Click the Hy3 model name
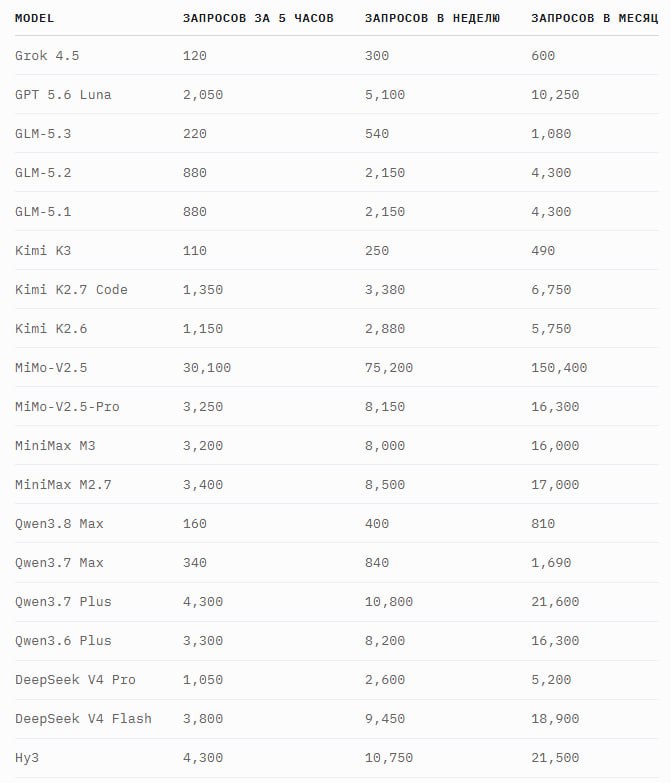 [x=27, y=758]
